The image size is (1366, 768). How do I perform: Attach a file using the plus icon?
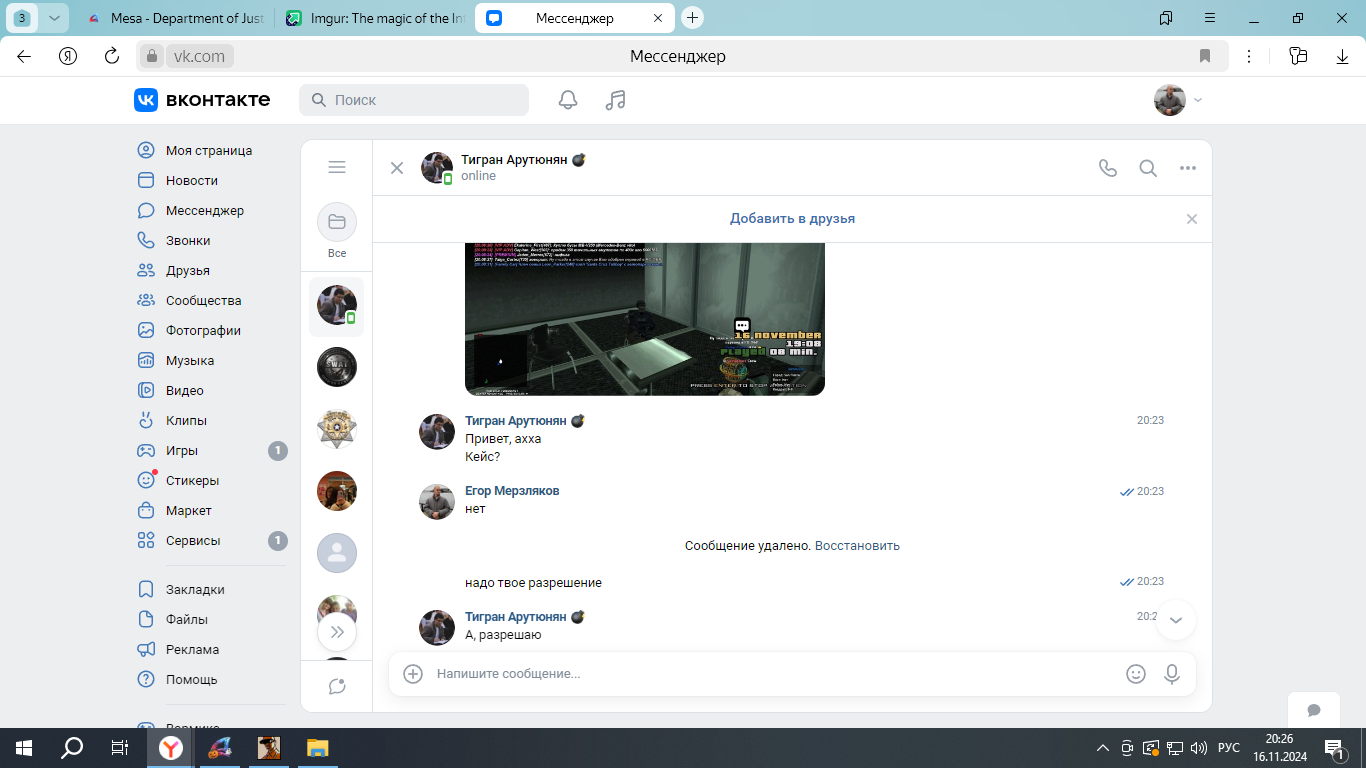(413, 674)
